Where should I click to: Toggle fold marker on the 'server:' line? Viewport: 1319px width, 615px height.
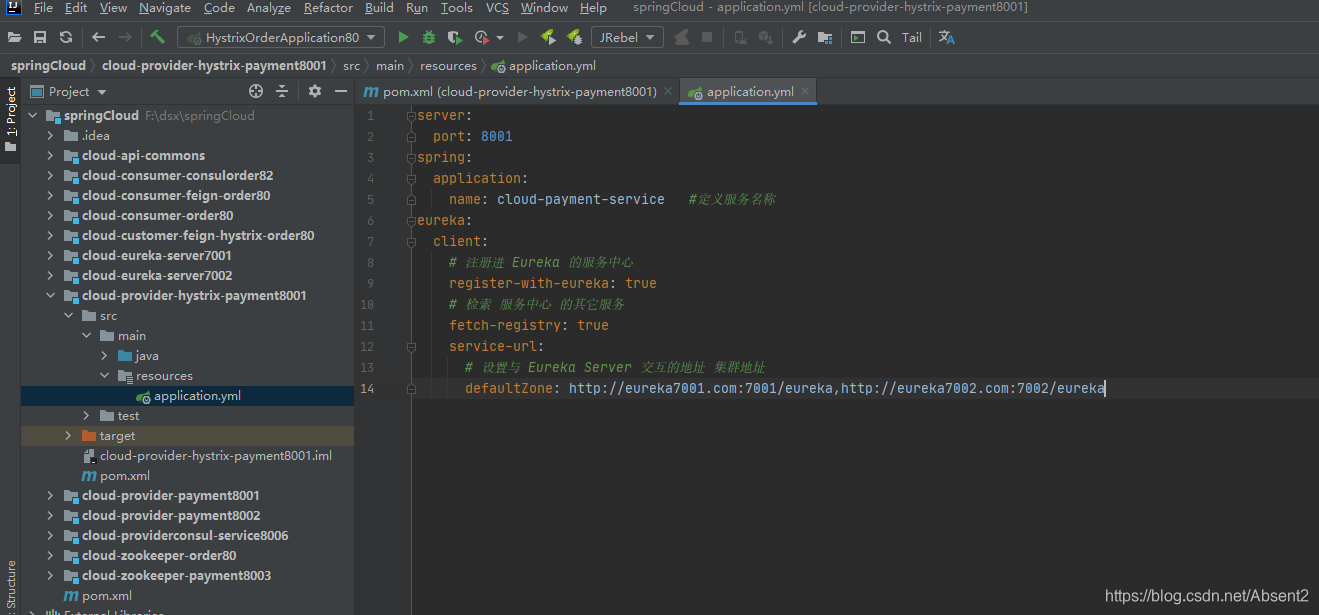411,116
